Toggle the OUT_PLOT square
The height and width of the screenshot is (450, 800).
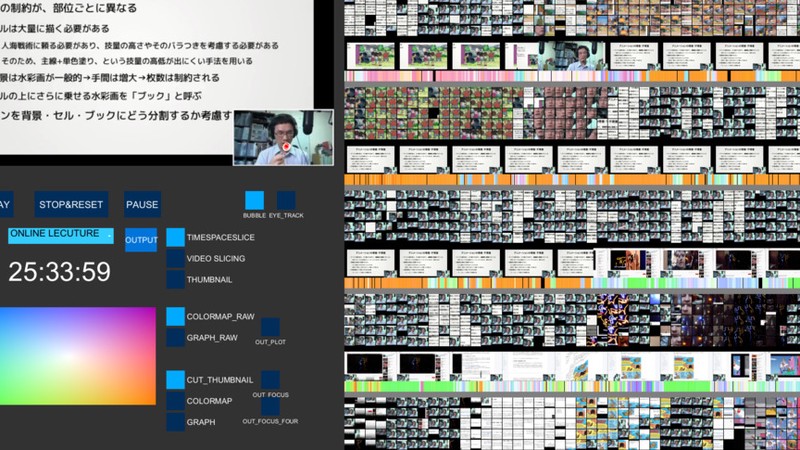click(x=270, y=326)
